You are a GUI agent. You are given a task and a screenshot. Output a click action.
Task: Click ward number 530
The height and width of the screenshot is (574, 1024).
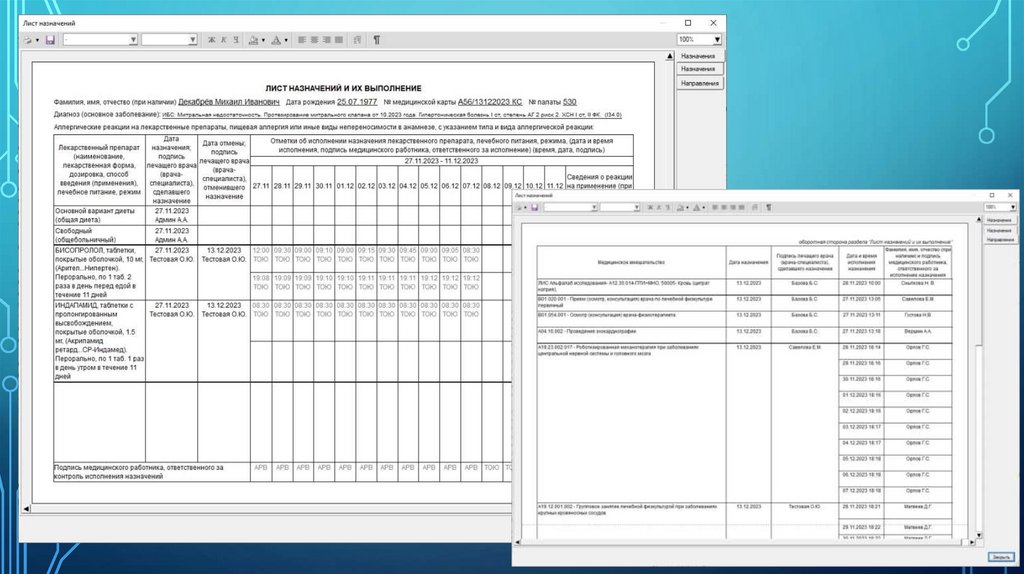pos(569,102)
